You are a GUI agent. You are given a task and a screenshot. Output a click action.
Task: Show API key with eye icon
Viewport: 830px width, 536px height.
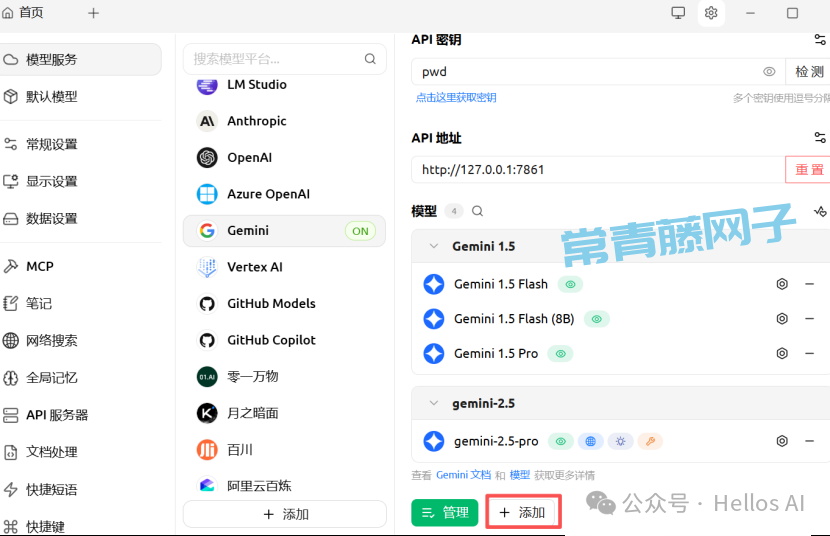[769, 72]
